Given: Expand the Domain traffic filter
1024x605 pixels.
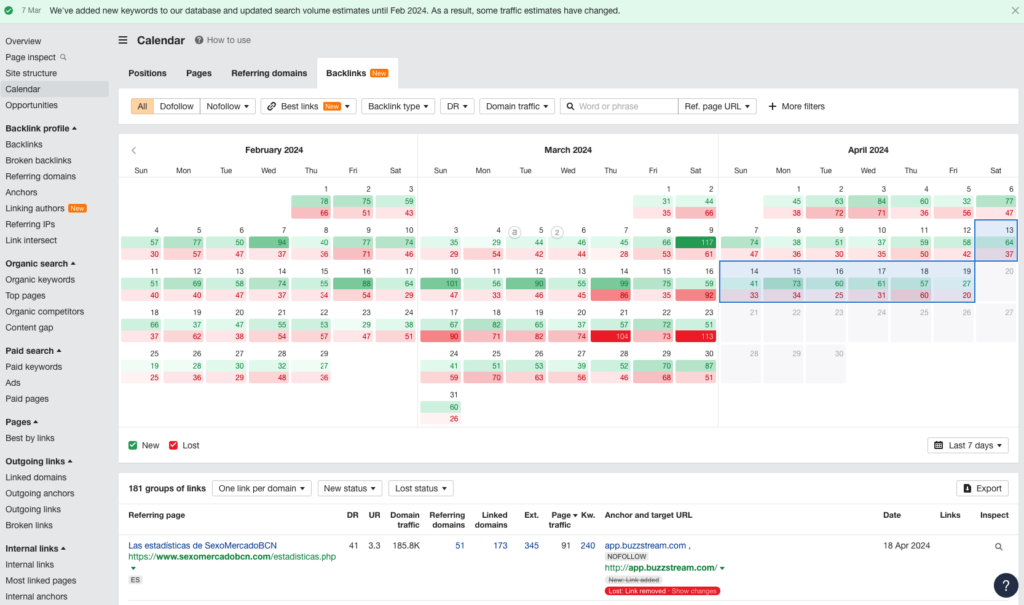Looking at the screenshot, I should [x=516, y=105].
